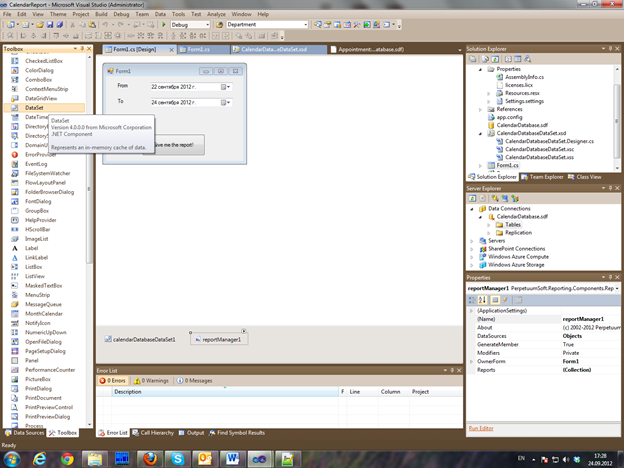This screenshot has width=624, height=468.
Task: Collapse CalendarDatabaseDataSet.xsd node
Action: (x=480, y=133)
